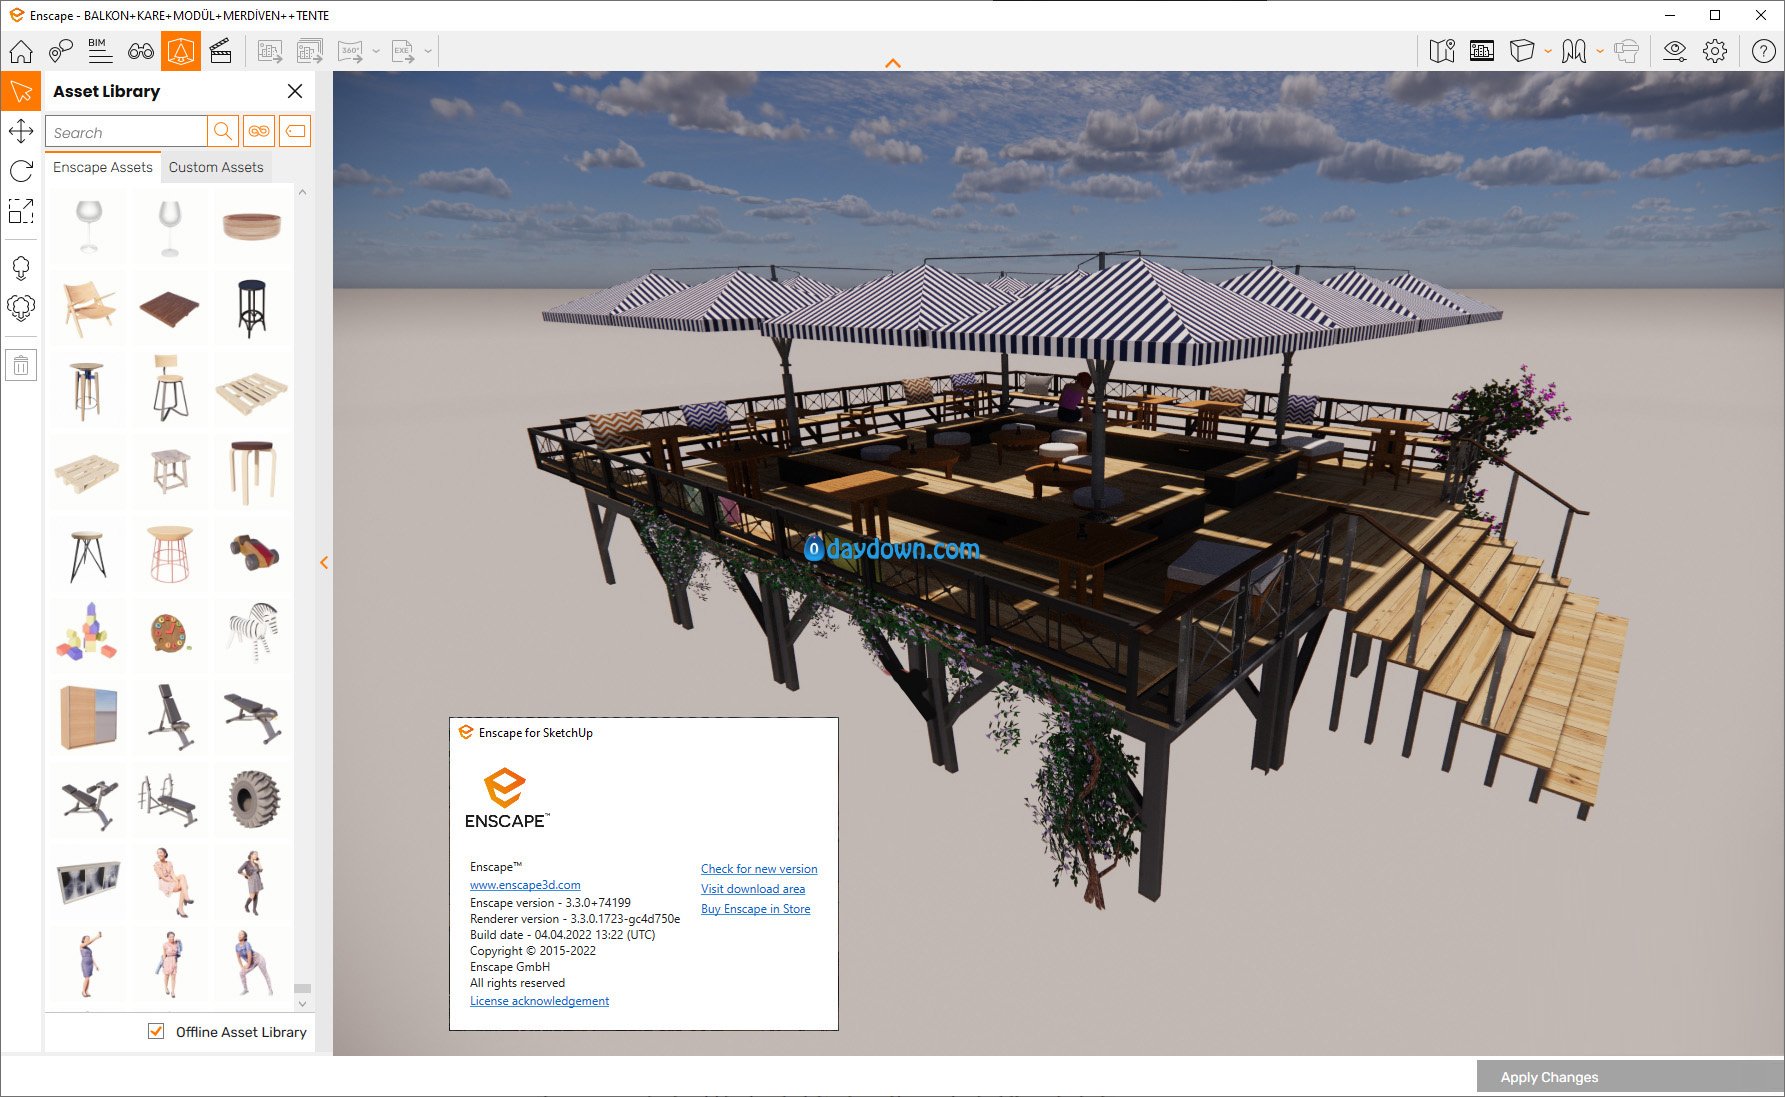Select the black bar stool asset

pyautogui.click(x=252, y=307)
